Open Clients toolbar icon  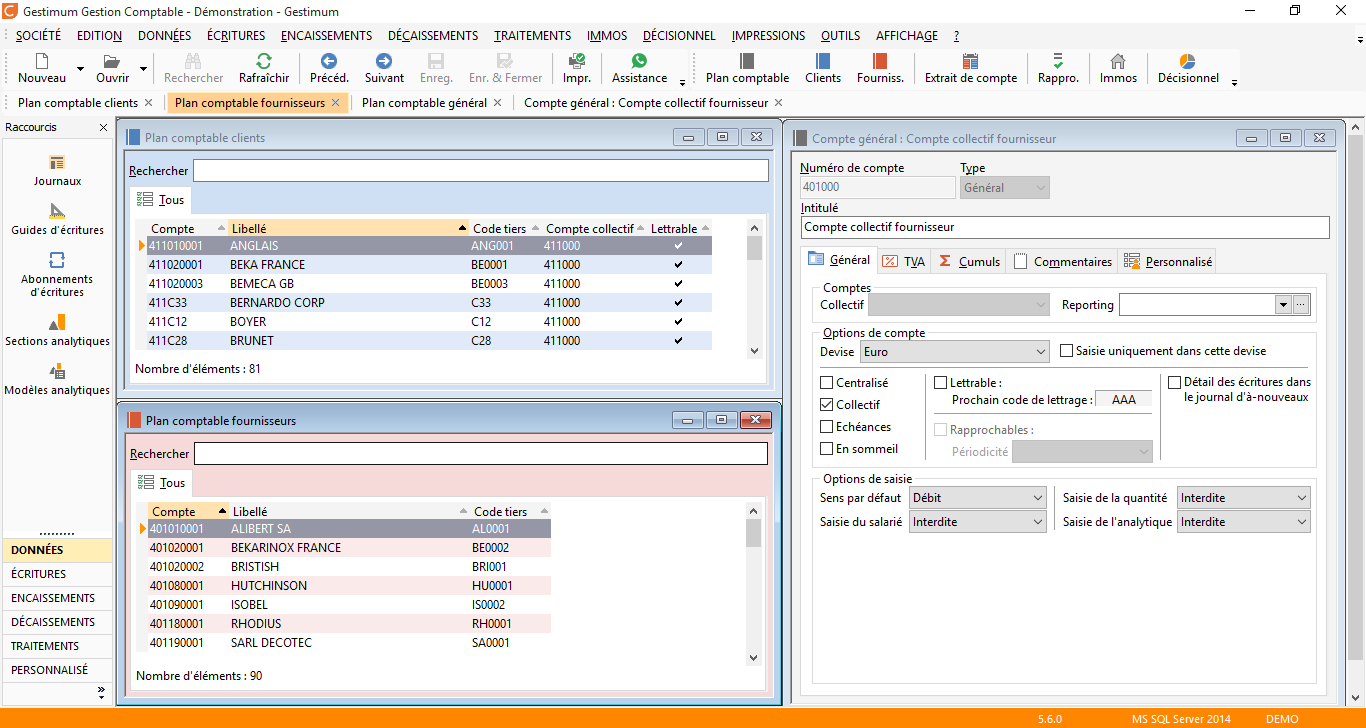(x=823, y=61)
